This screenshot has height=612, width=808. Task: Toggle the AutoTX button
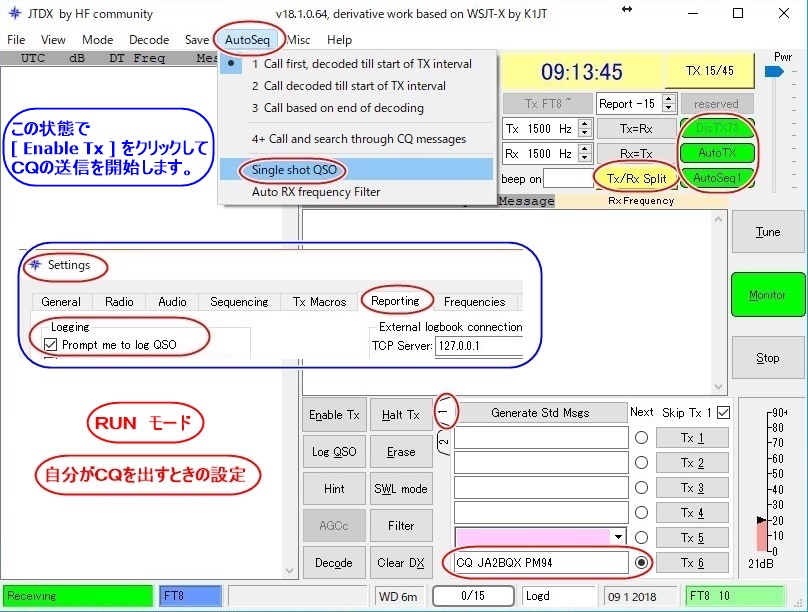coord(717,153)
